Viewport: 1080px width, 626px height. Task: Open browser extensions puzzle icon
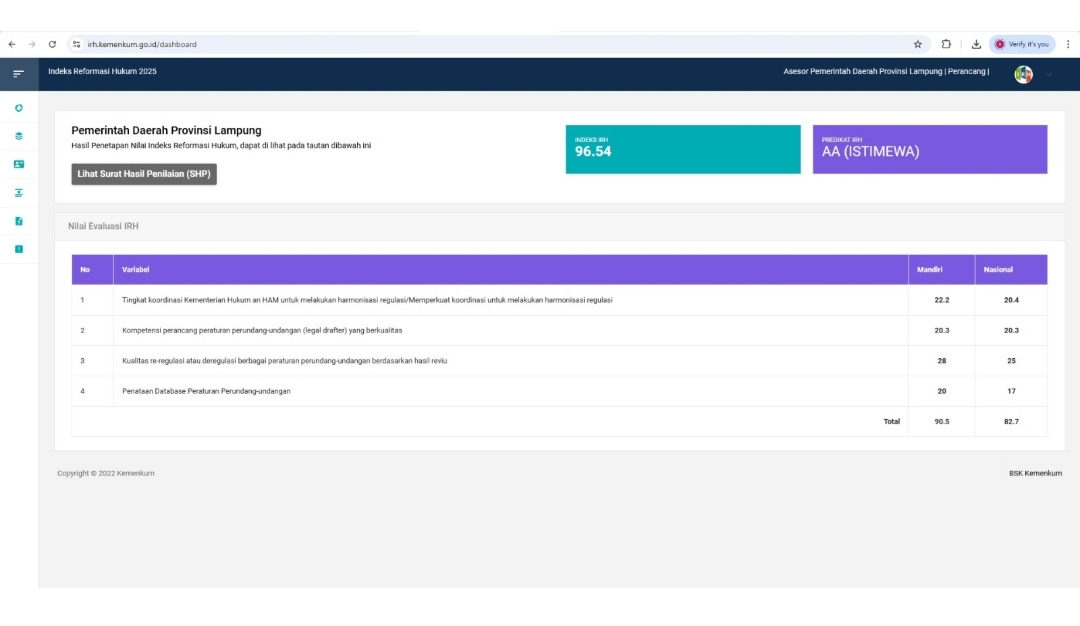946,44
